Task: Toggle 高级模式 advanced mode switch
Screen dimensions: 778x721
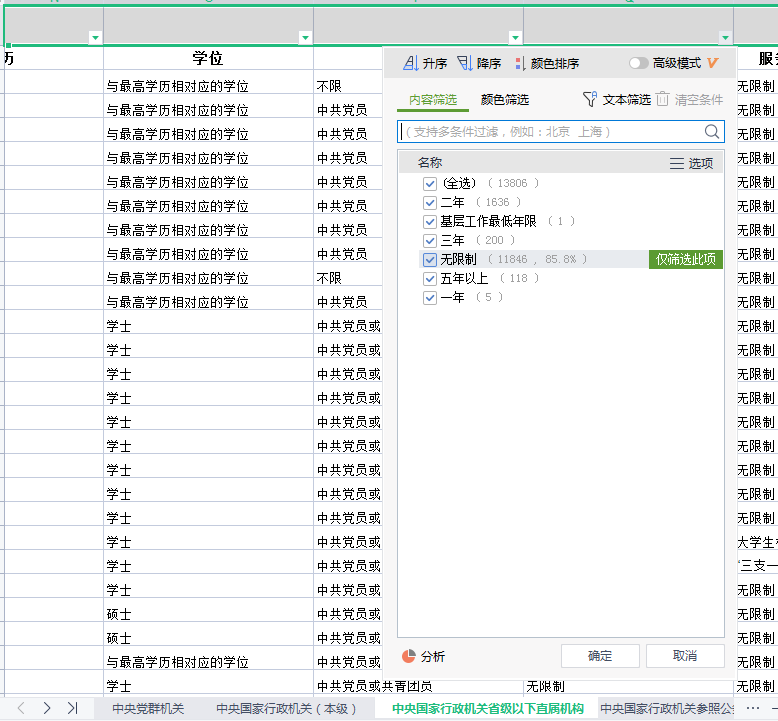Action: coord(638,63)
